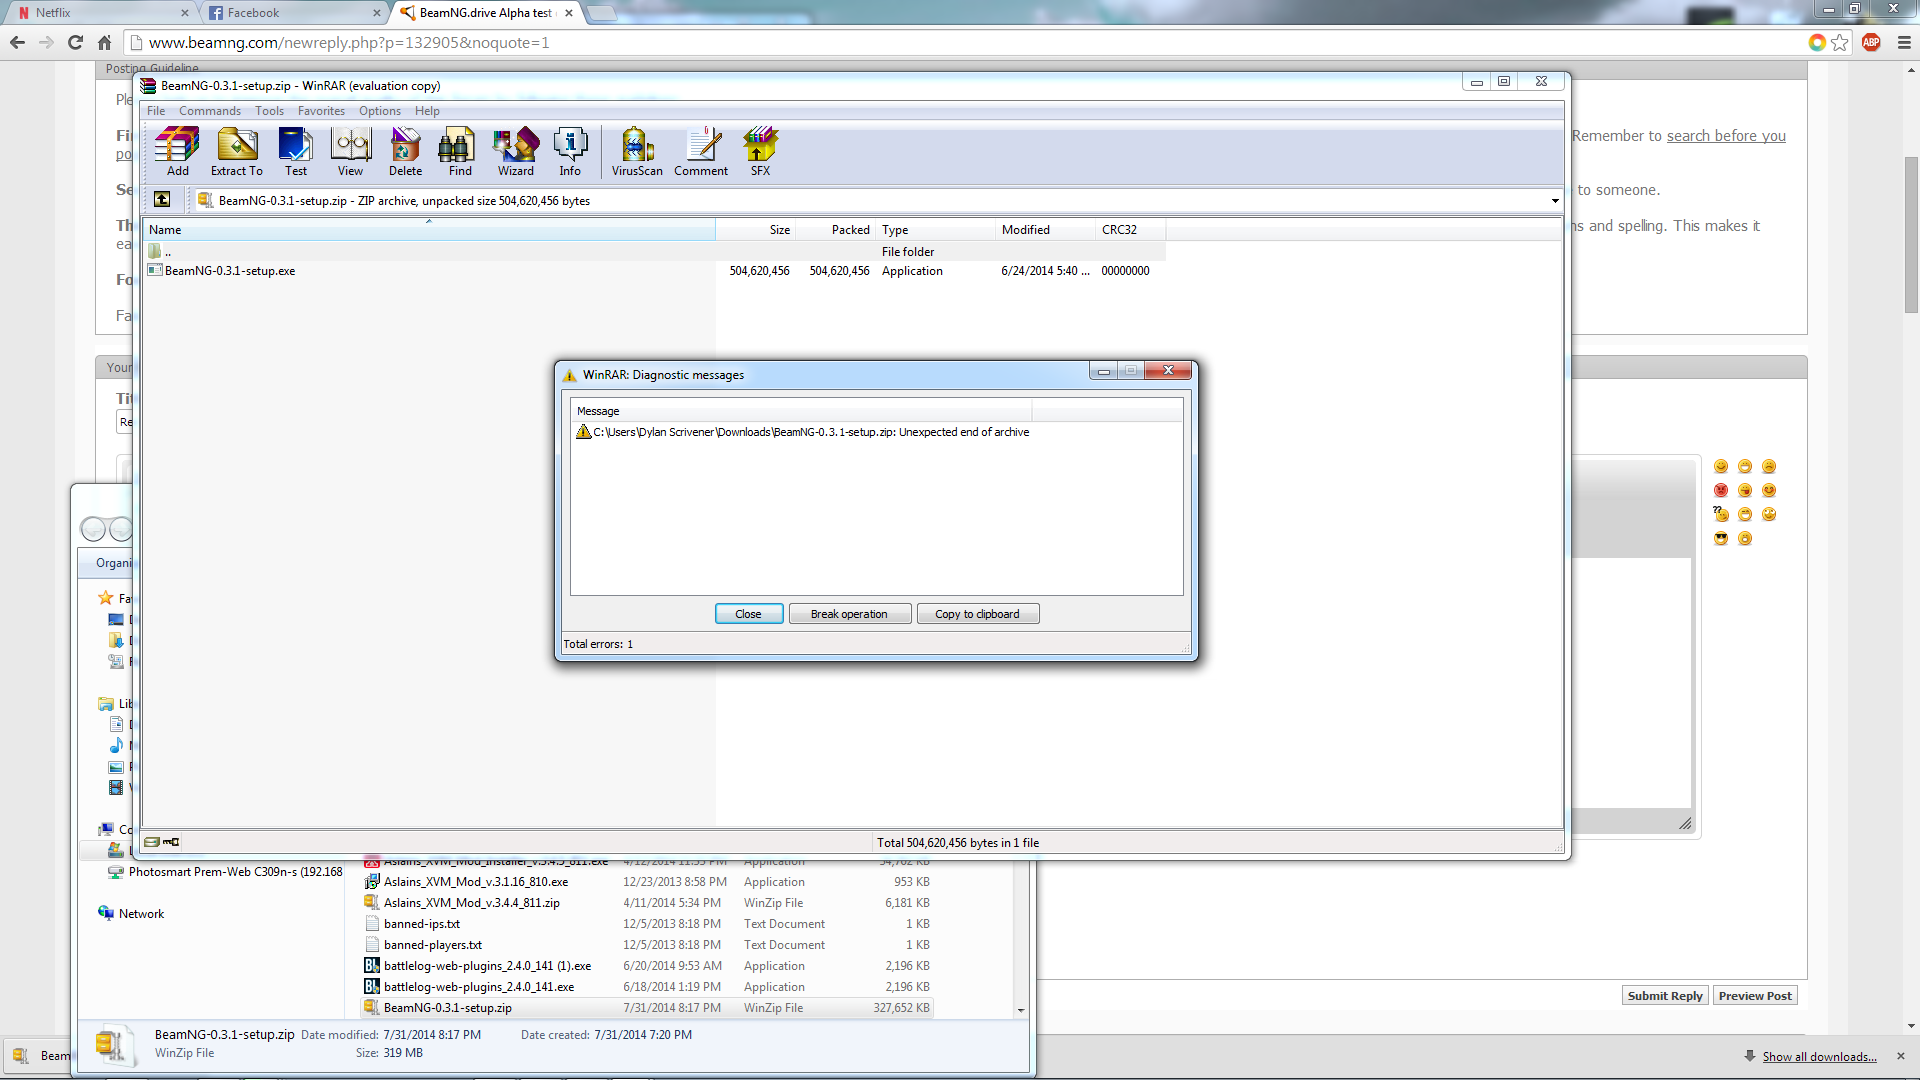
Task: Sort by the Packed column header
Action: [836, 230]
